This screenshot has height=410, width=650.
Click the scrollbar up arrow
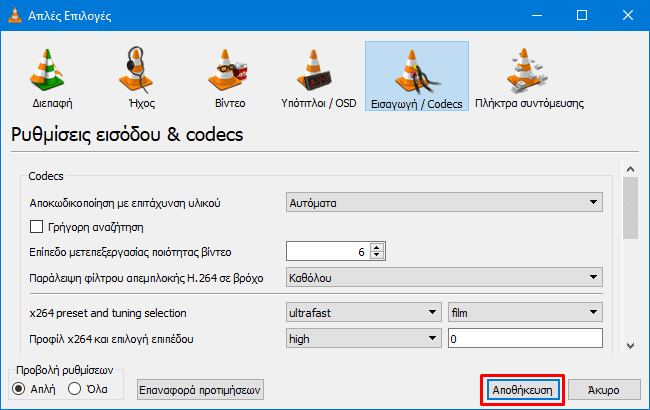(631, 169)
